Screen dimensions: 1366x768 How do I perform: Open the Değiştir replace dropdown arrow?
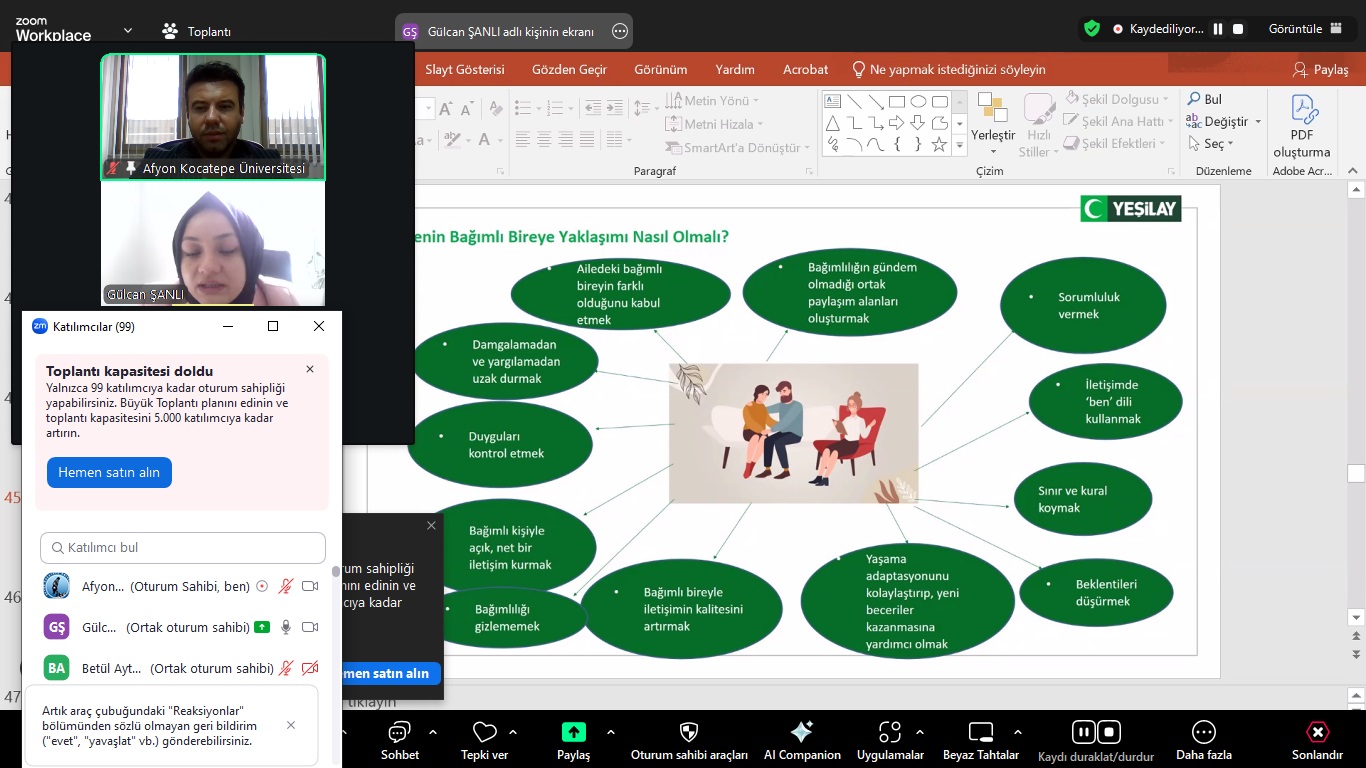tap(1258, 122)
